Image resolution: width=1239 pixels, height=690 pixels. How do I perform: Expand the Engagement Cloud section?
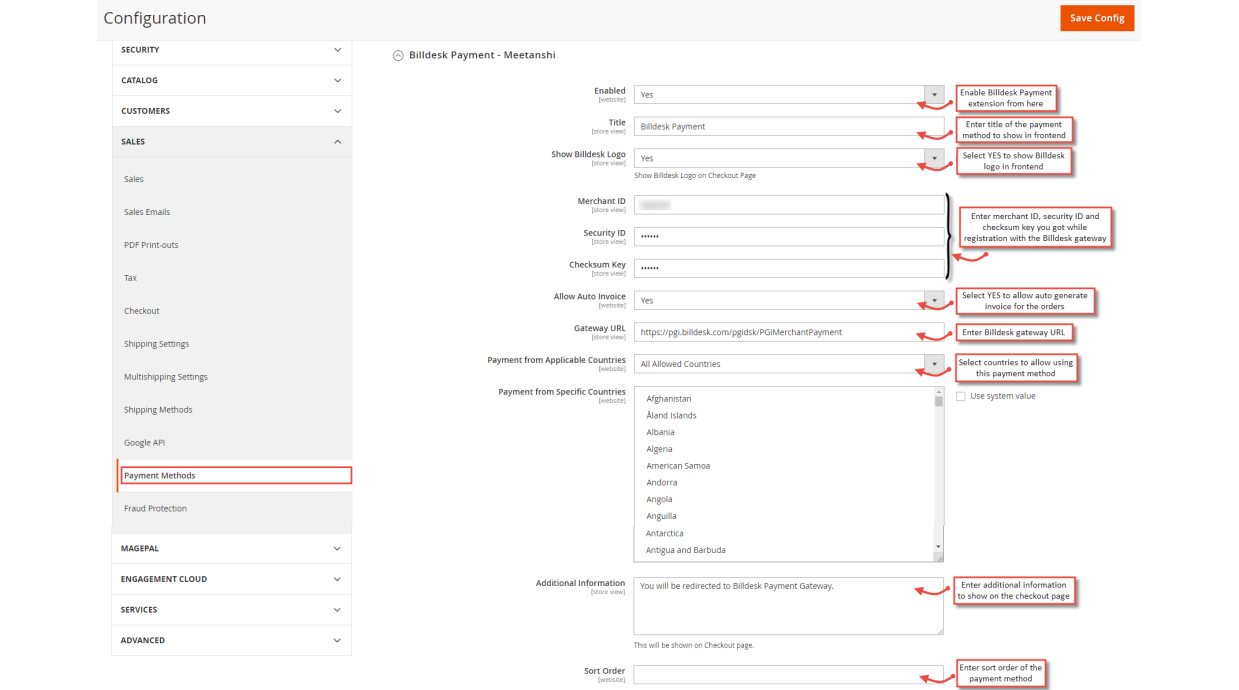coord(231,579)
